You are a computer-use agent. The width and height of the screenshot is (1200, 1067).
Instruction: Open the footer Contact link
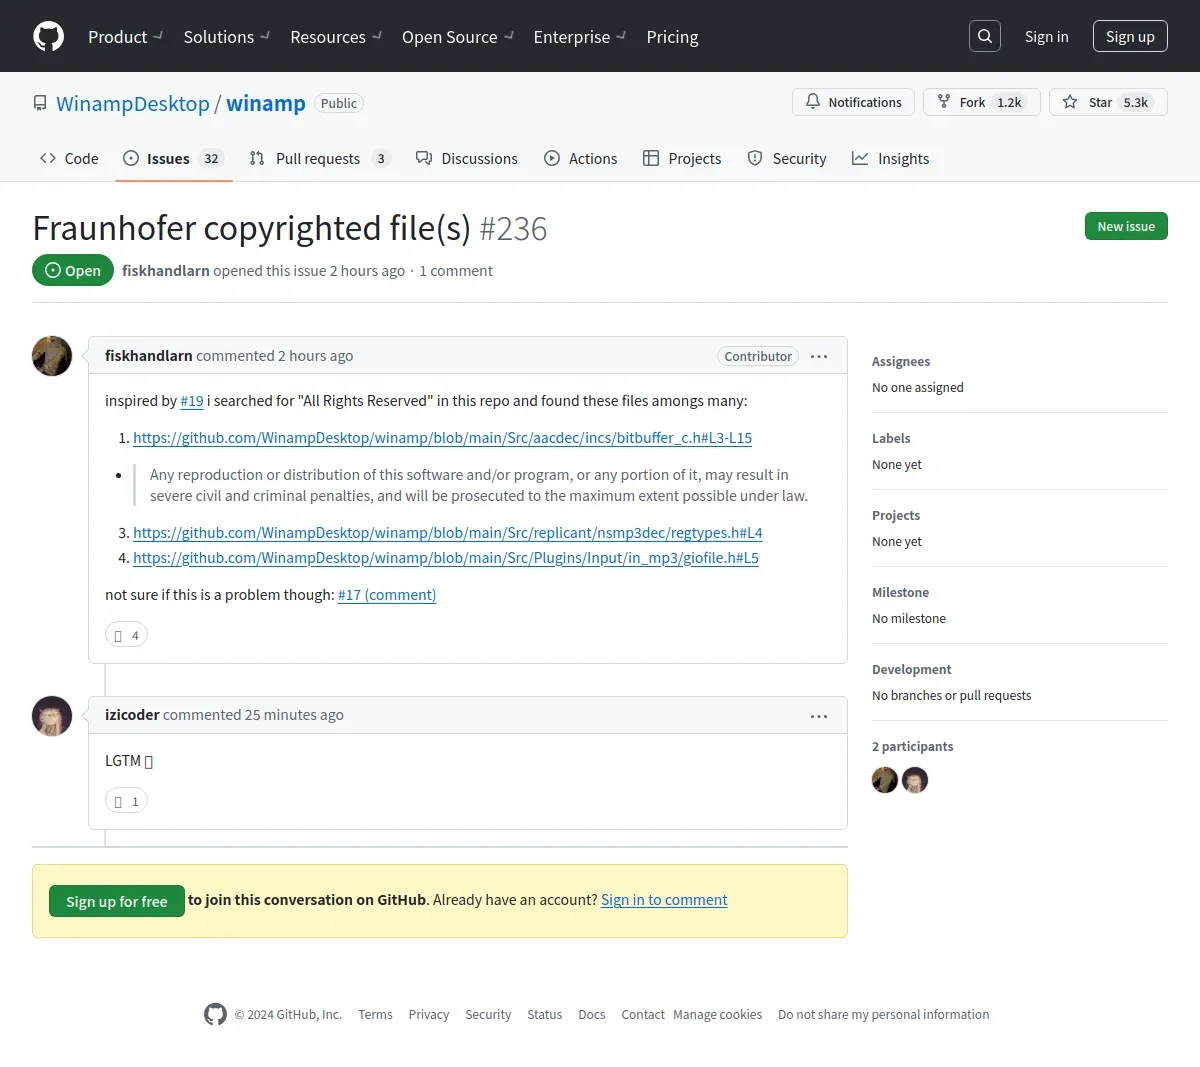pos(643,1014)
